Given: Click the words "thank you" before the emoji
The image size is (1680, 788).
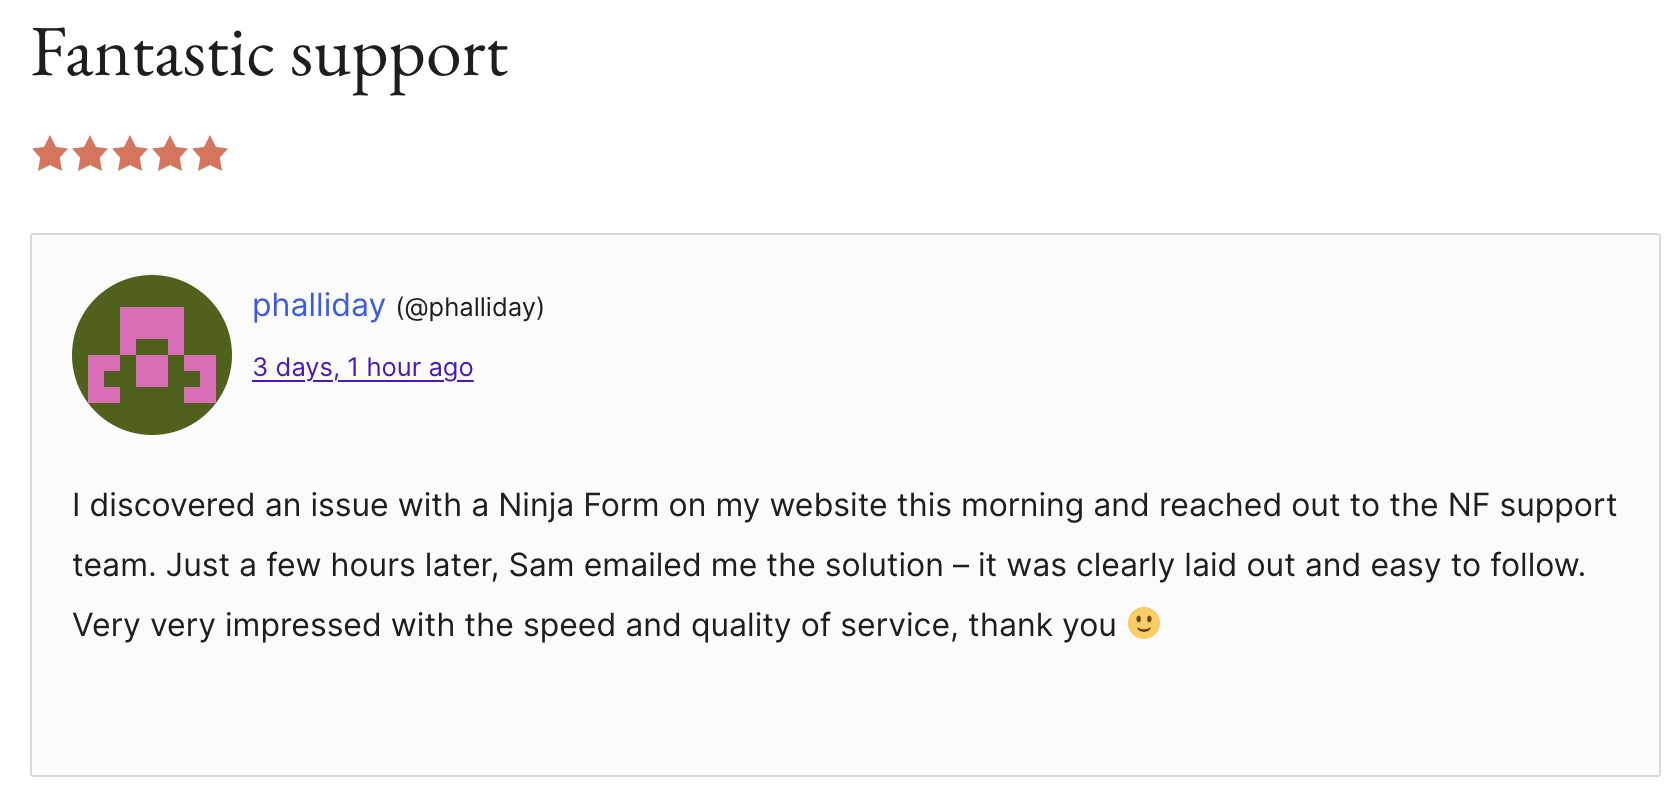Looking at the screenshot, I should coord(1041,625).
